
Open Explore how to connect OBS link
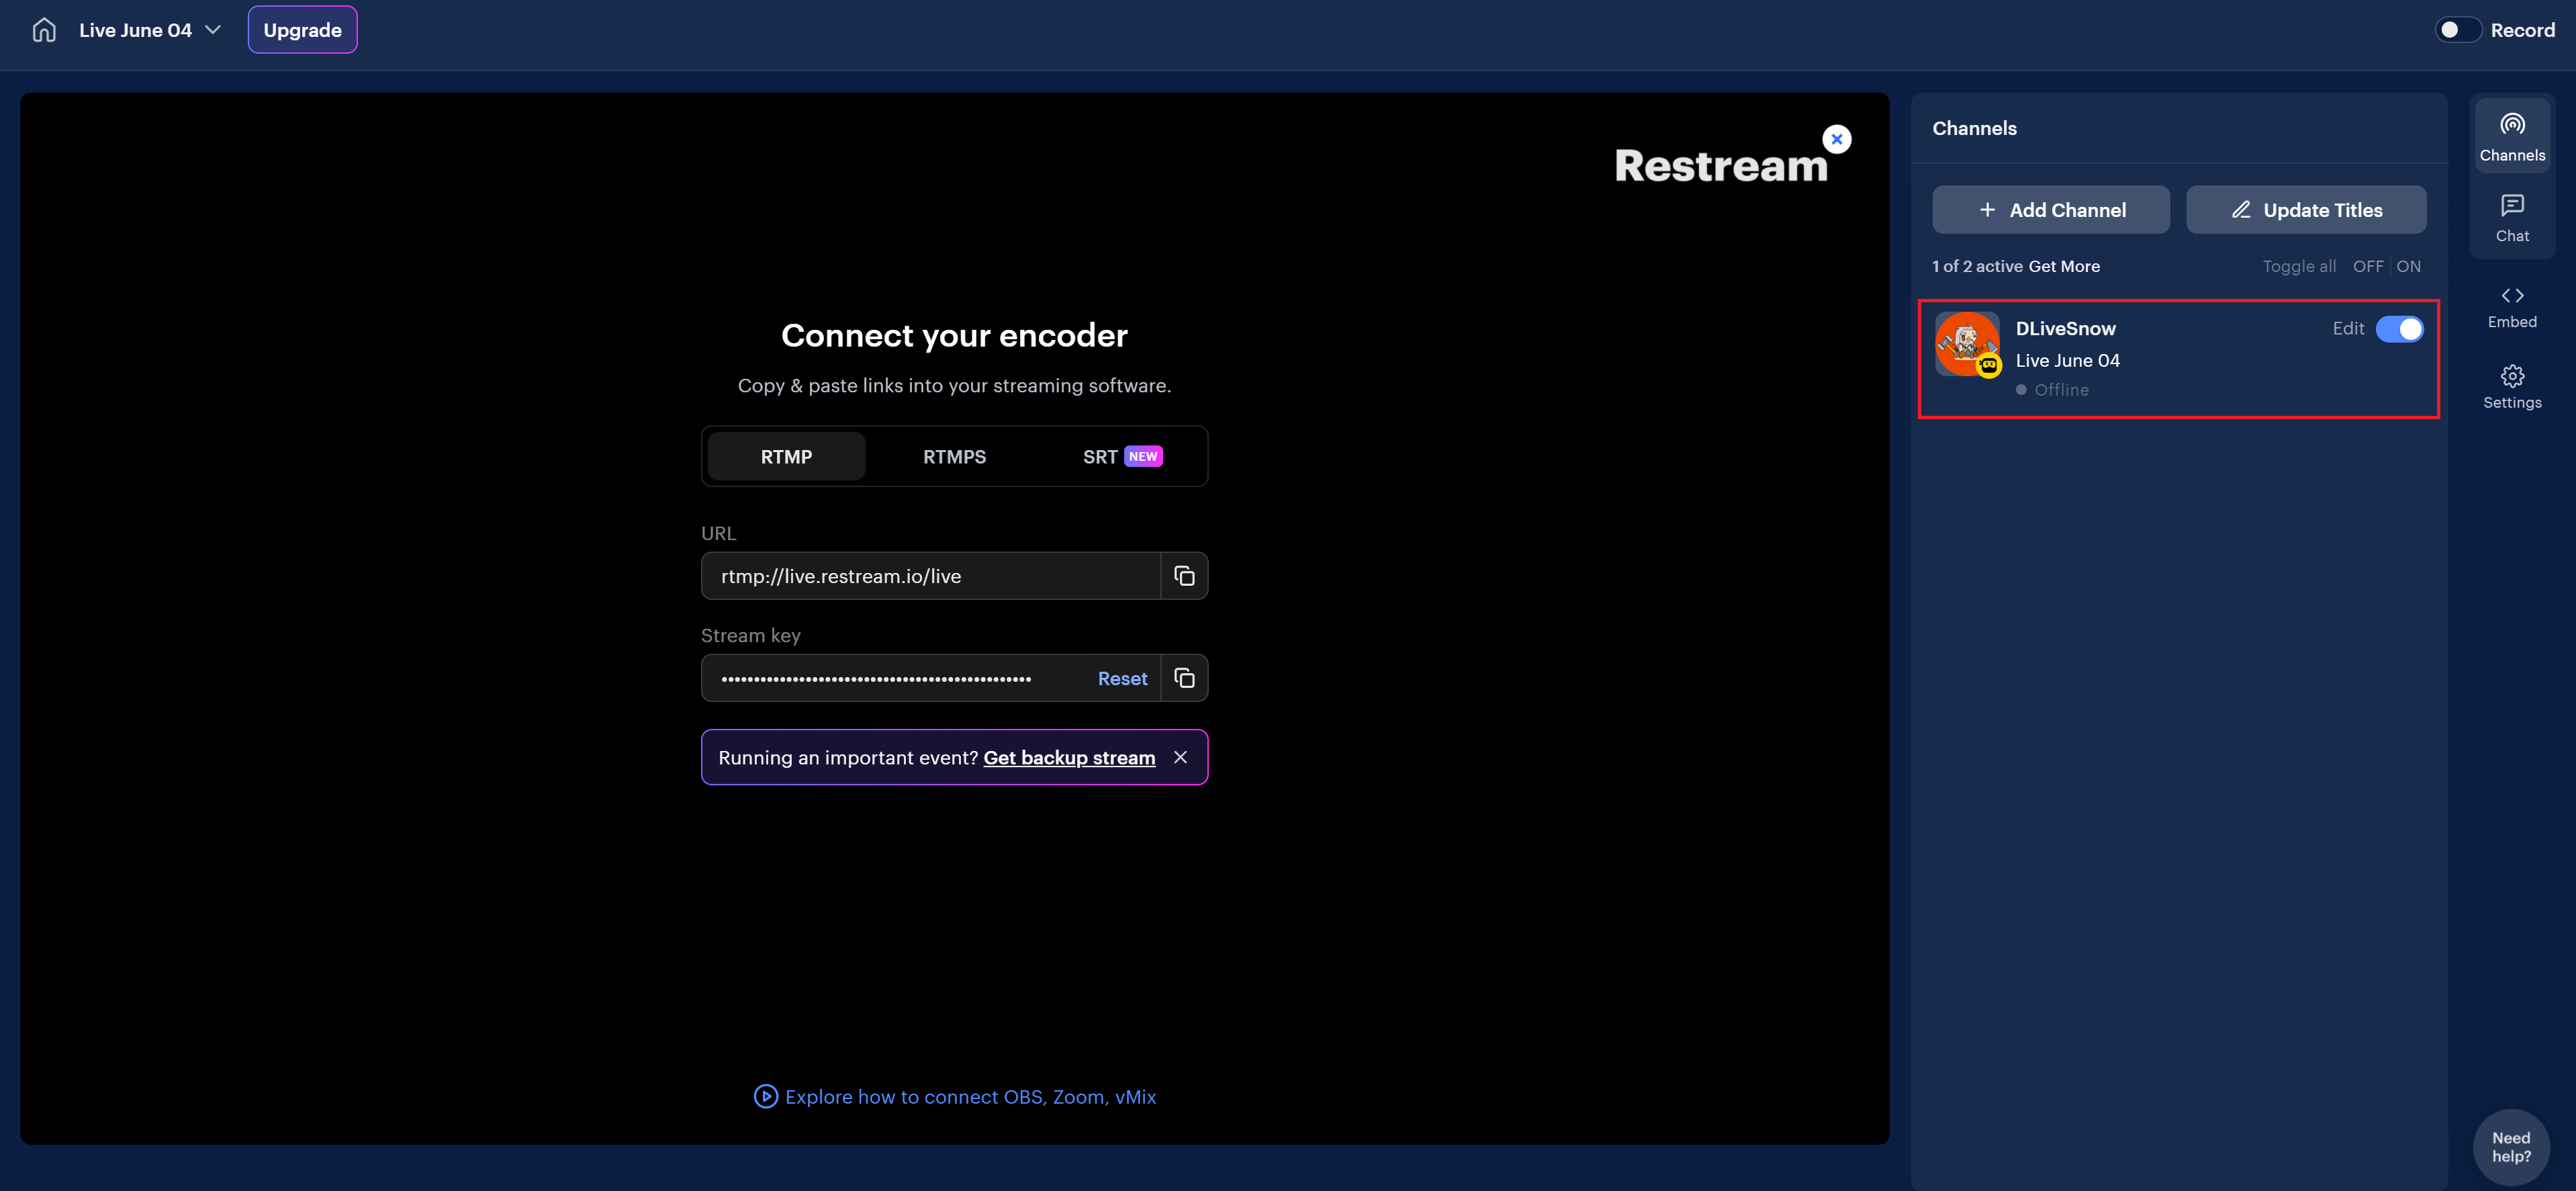(970, 1096)
